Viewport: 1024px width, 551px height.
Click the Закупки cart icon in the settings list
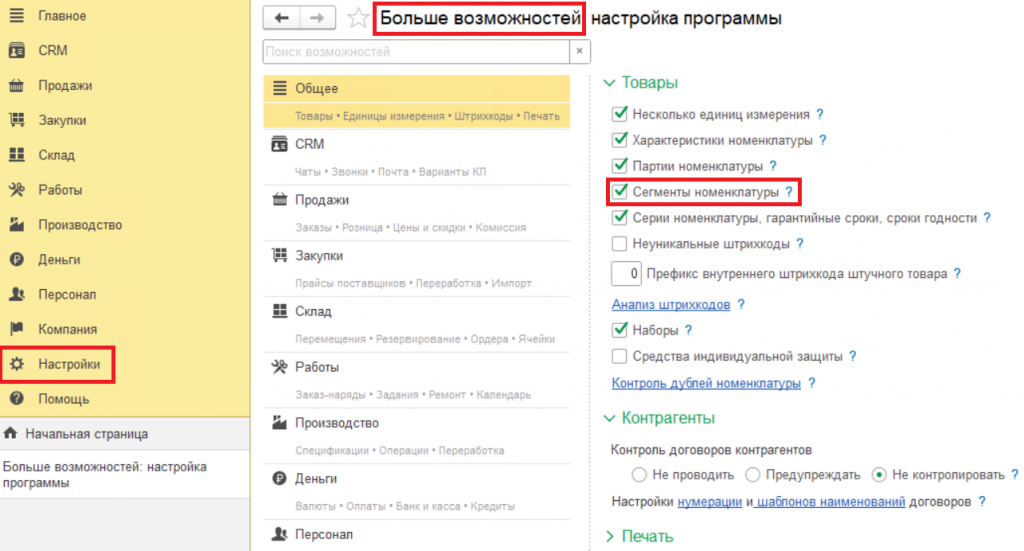click(280, 255)
